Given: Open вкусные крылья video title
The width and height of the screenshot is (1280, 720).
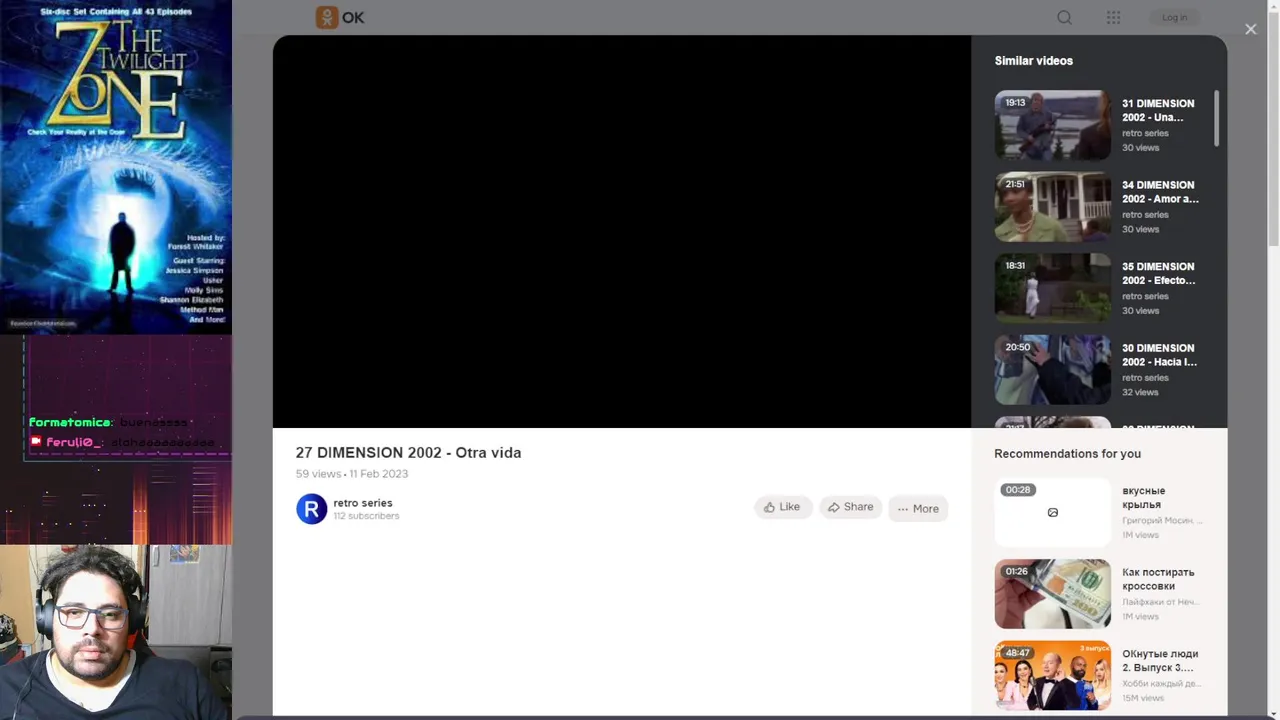Looking at the screenshot, I should [1143, 498].
